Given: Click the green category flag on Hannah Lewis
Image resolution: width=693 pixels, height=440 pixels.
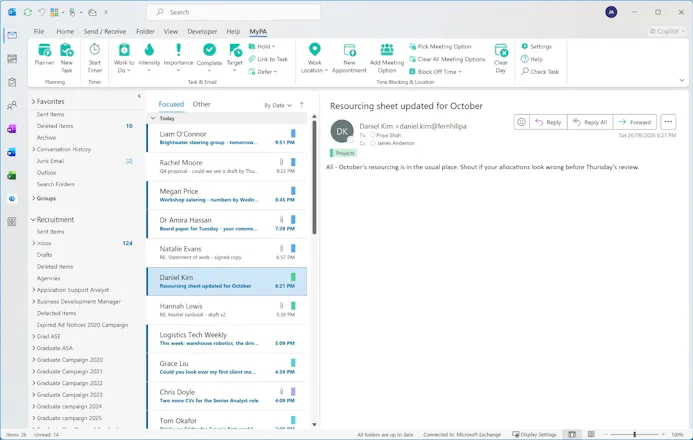Looking at the screenshot, I should click(x=293, y=306).
